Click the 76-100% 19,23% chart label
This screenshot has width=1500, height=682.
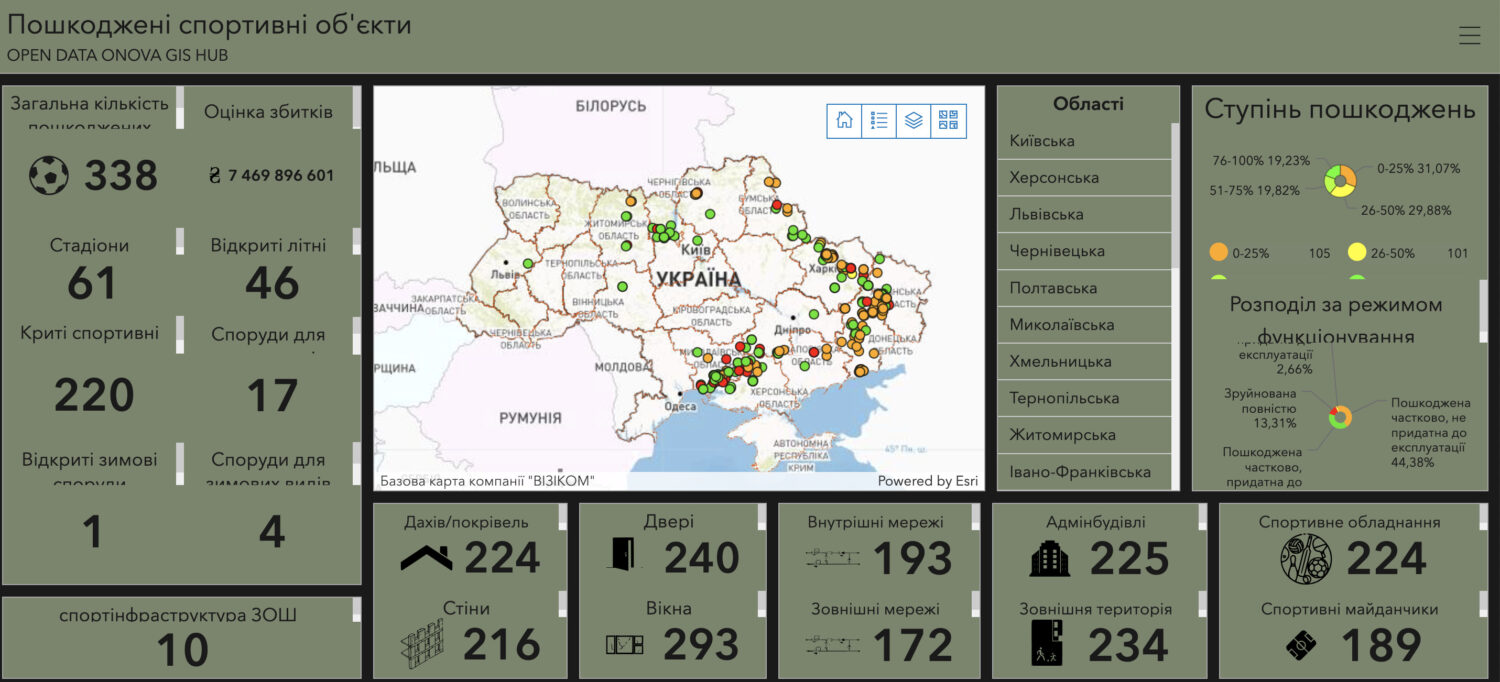coord(1260,159)
